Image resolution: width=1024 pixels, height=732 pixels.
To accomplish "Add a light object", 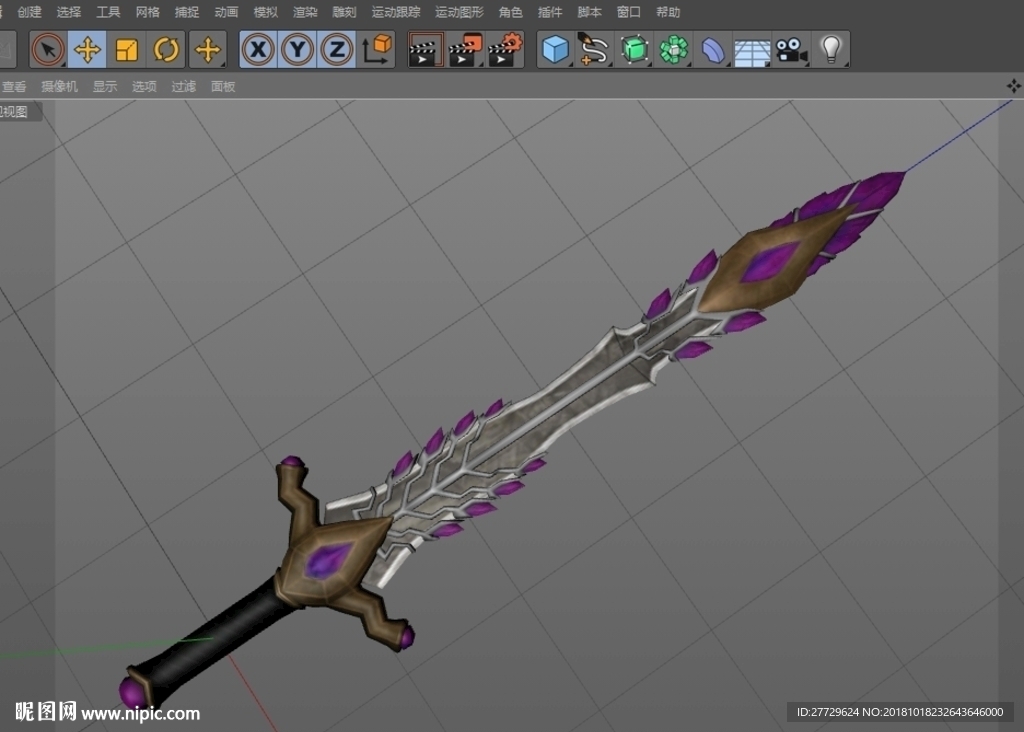I will [x=831, y=50].
